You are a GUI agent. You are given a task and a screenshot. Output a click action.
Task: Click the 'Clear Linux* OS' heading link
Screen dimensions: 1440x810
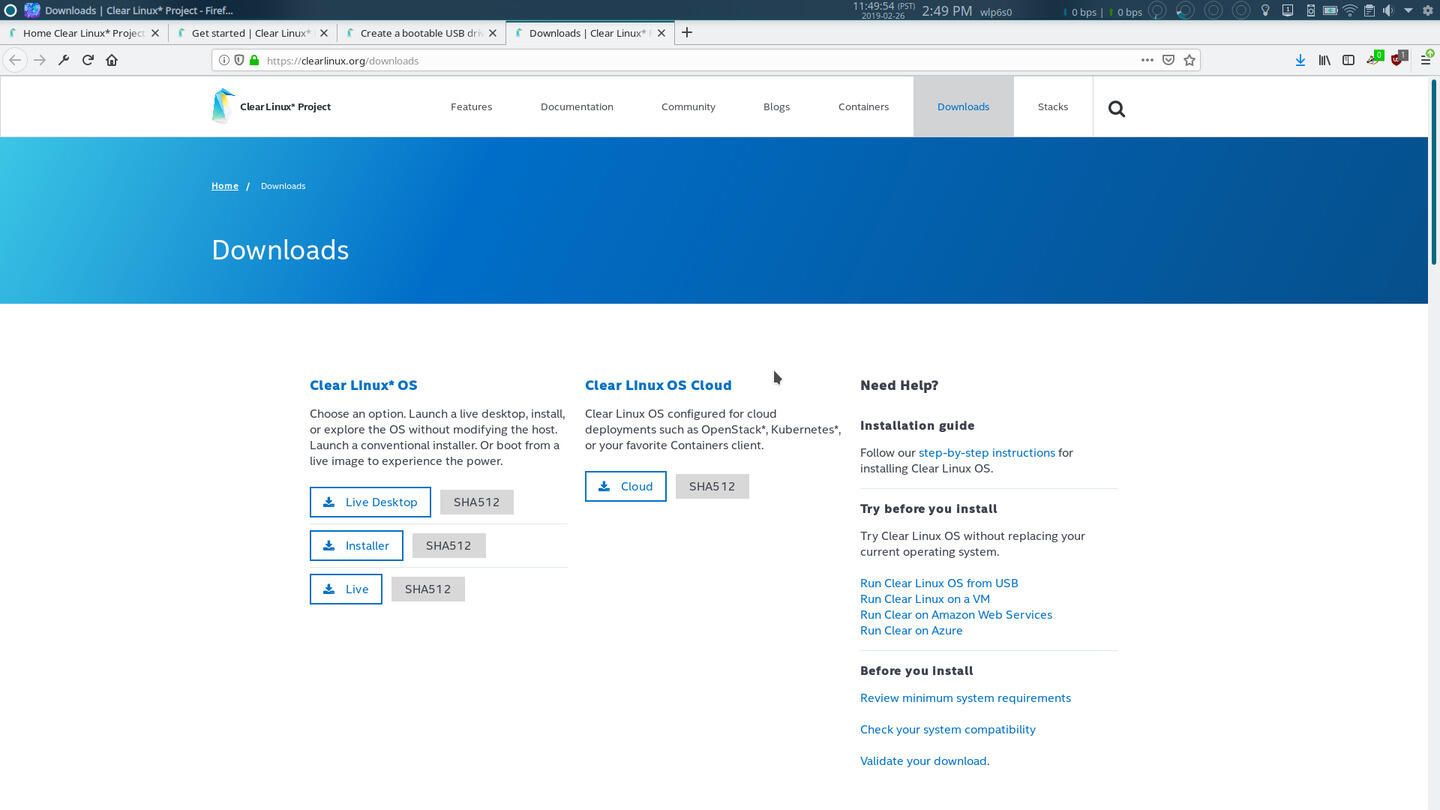pos(364,385)
